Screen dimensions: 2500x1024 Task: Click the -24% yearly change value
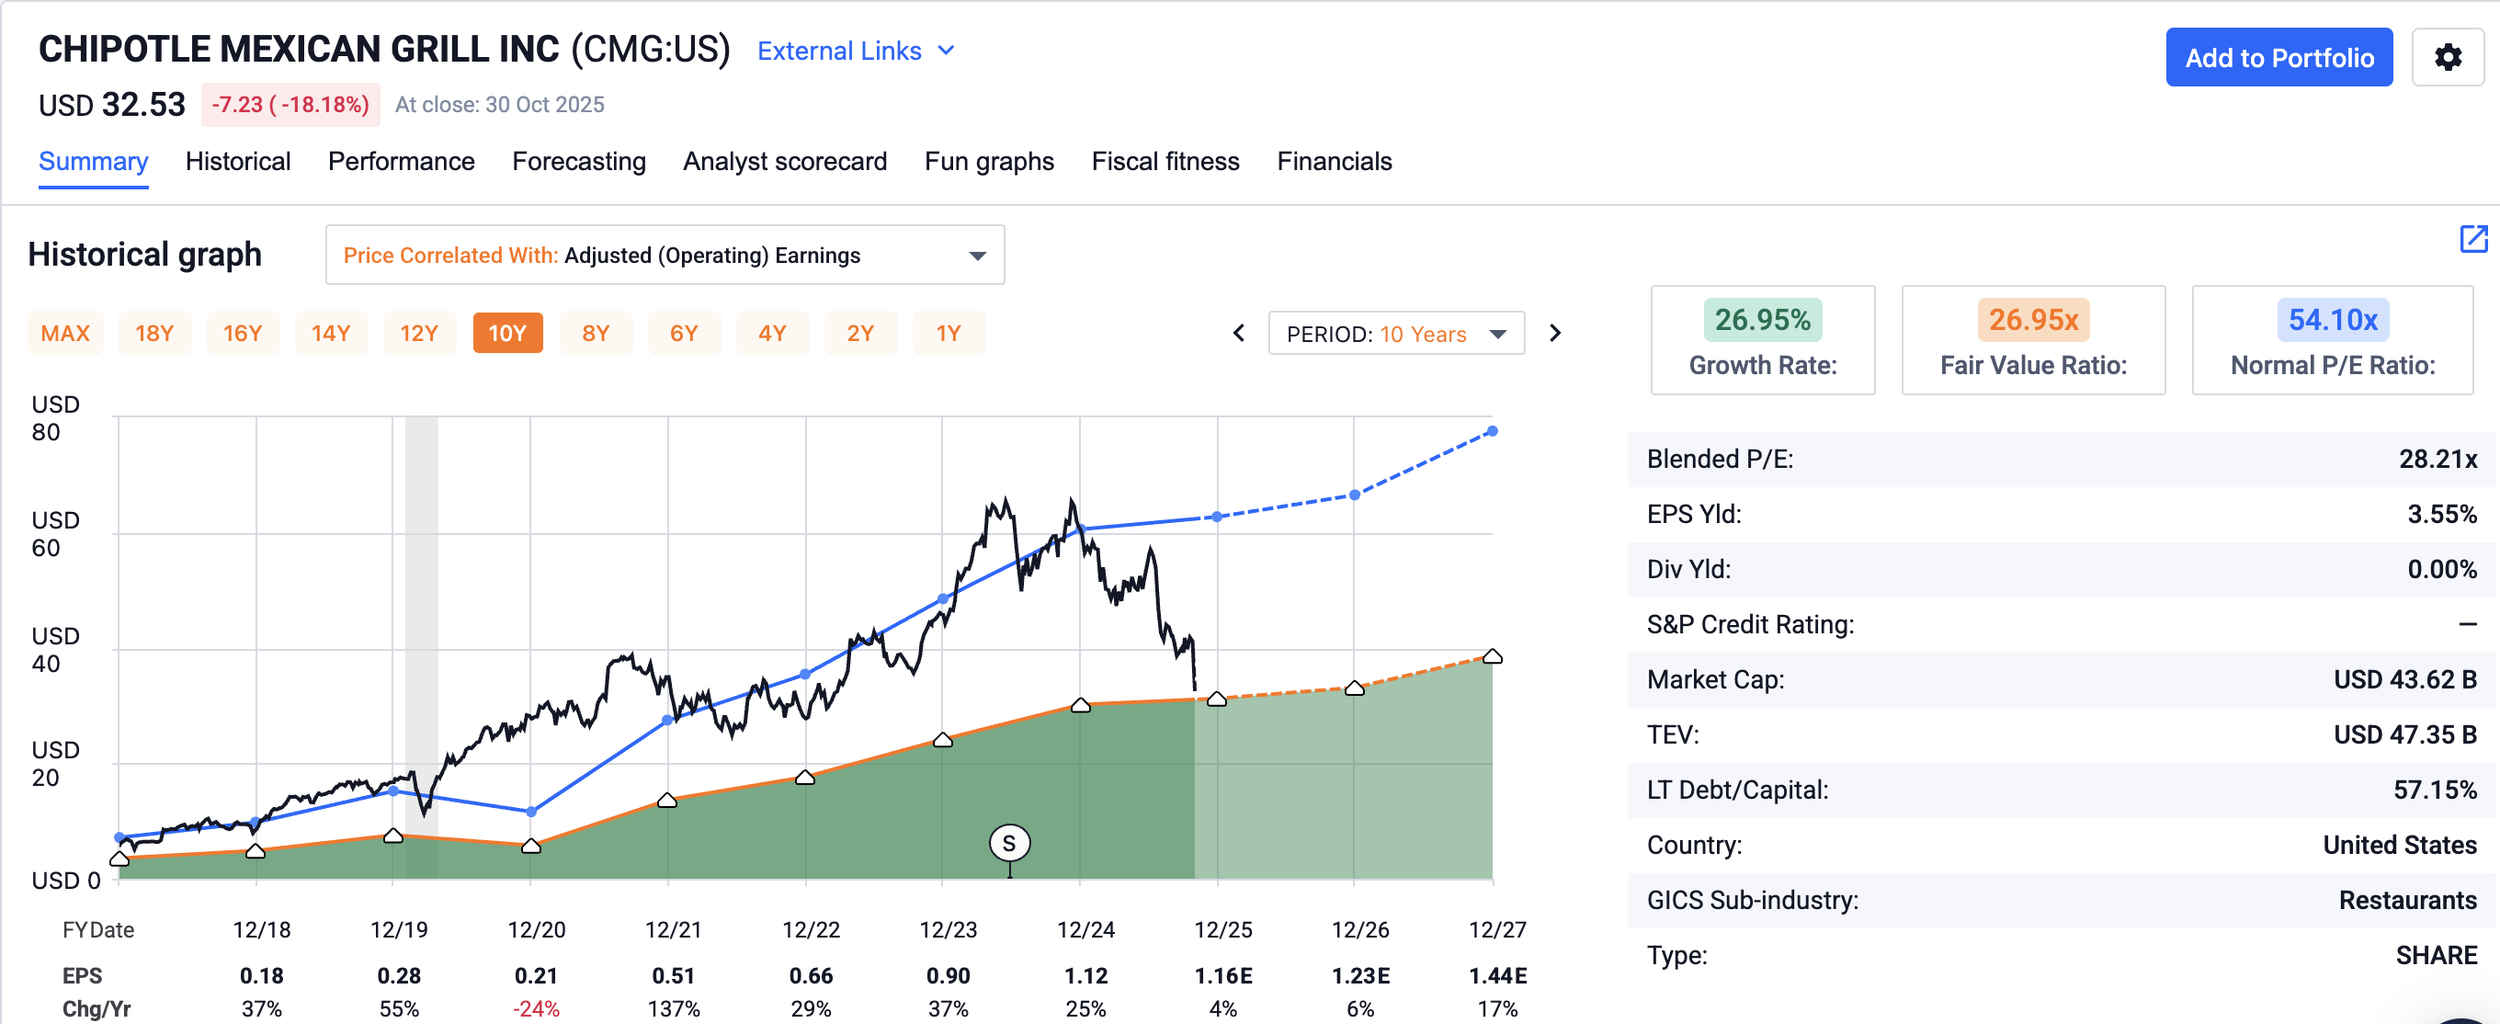536,1009
